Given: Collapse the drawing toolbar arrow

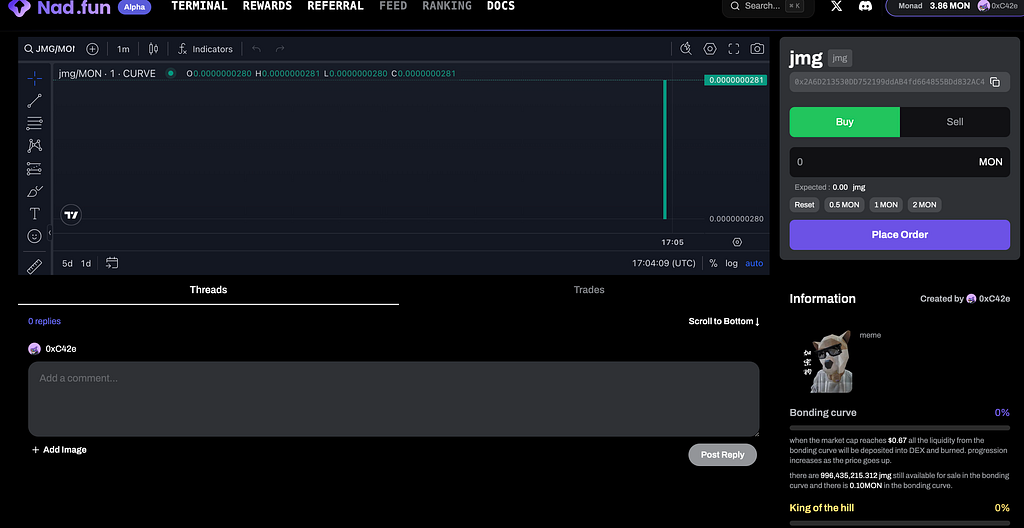Looking at the screenshot, I should tap(49, 231).
